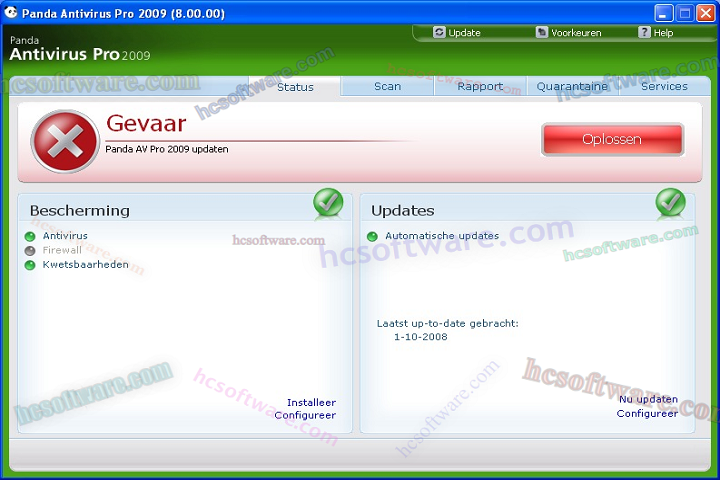Click the Nu updaten link
Screen dimensions: 720x480
(648, 399)
